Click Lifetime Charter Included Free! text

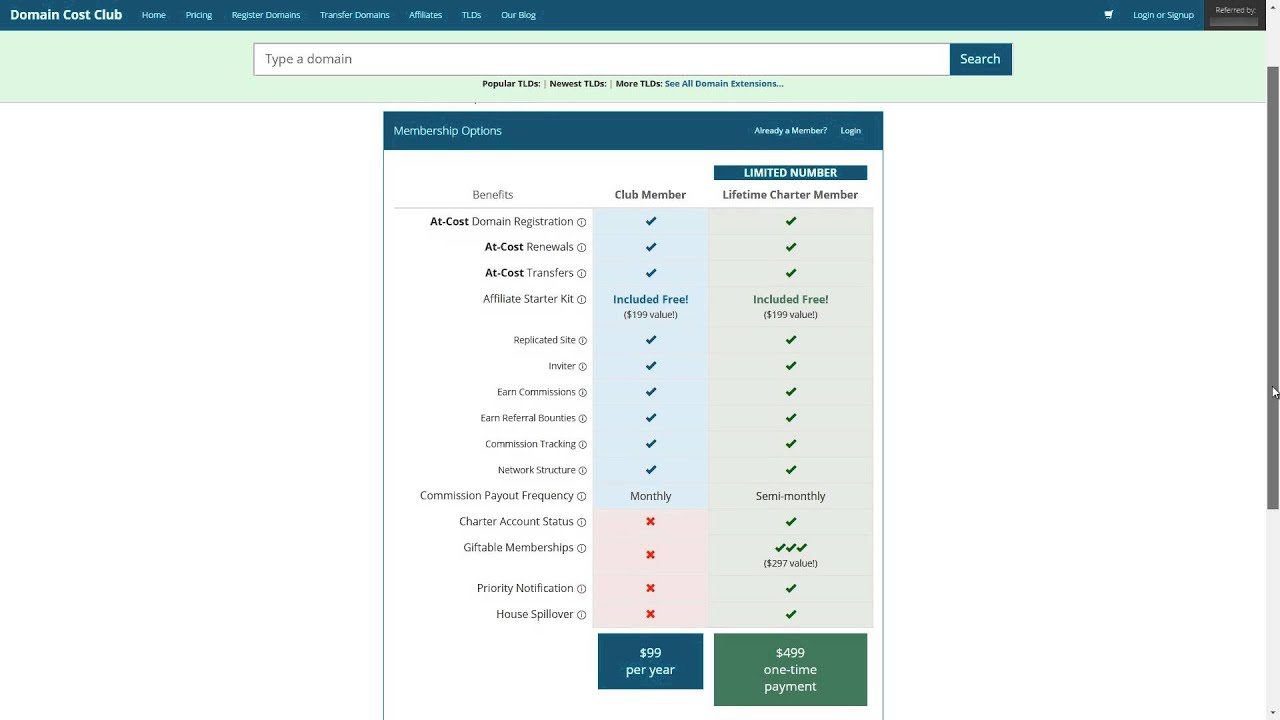click(x=790, y=299)
